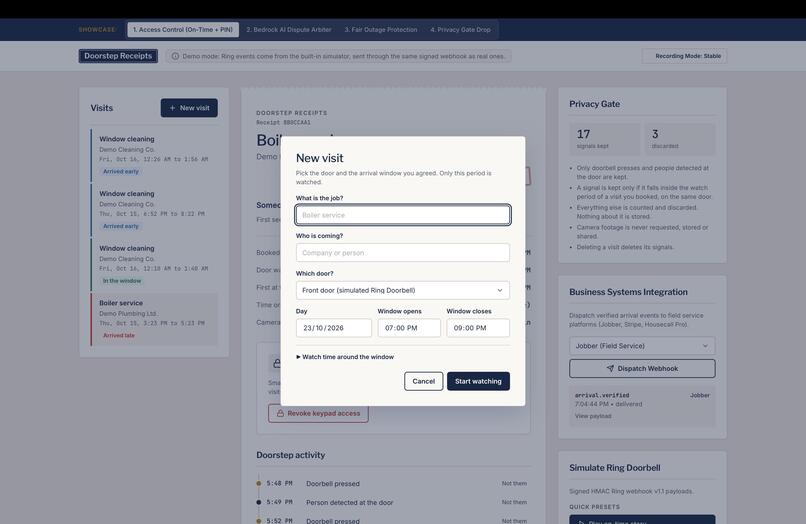Click the Window closes time field

pyautogui.click(x=478, y=328)
